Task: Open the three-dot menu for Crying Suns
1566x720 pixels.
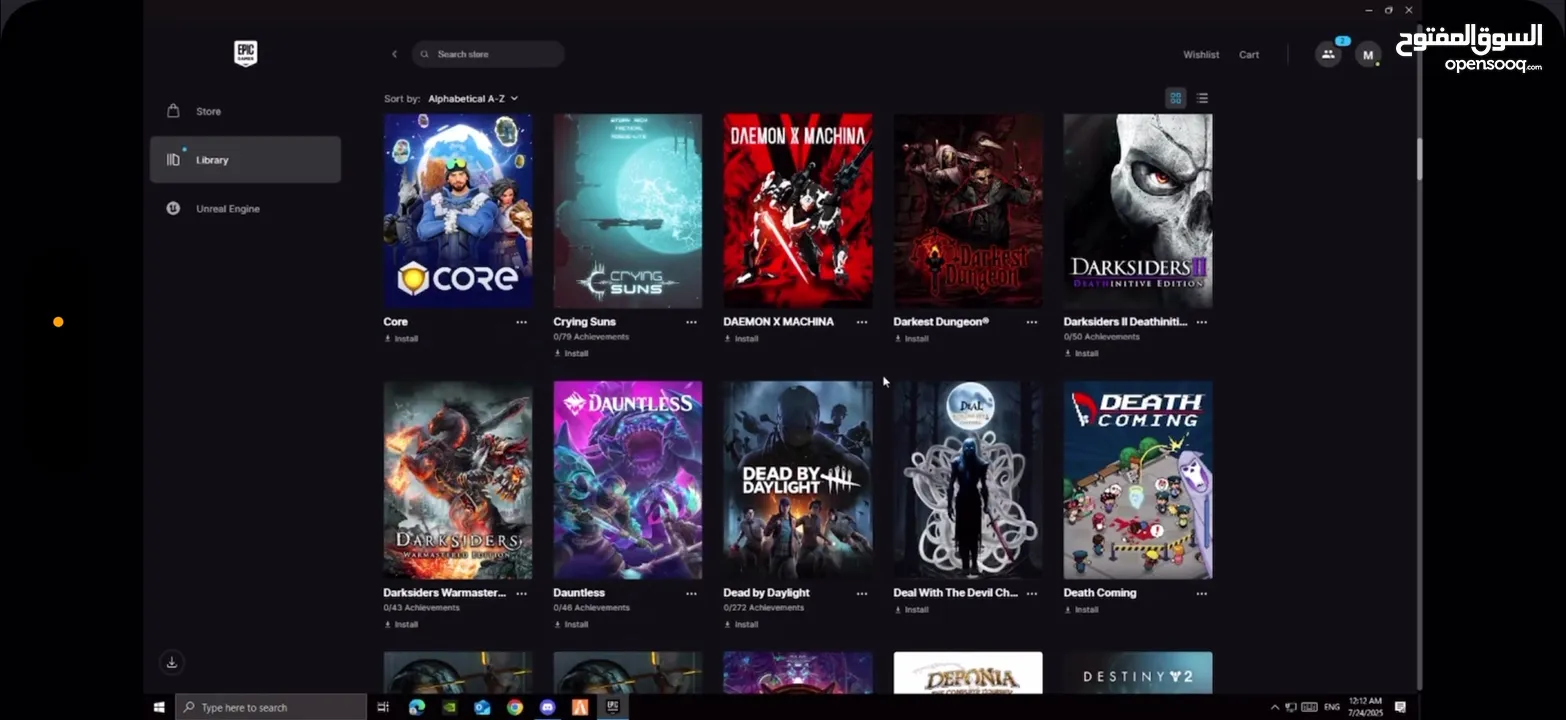Action: [691, 322]
